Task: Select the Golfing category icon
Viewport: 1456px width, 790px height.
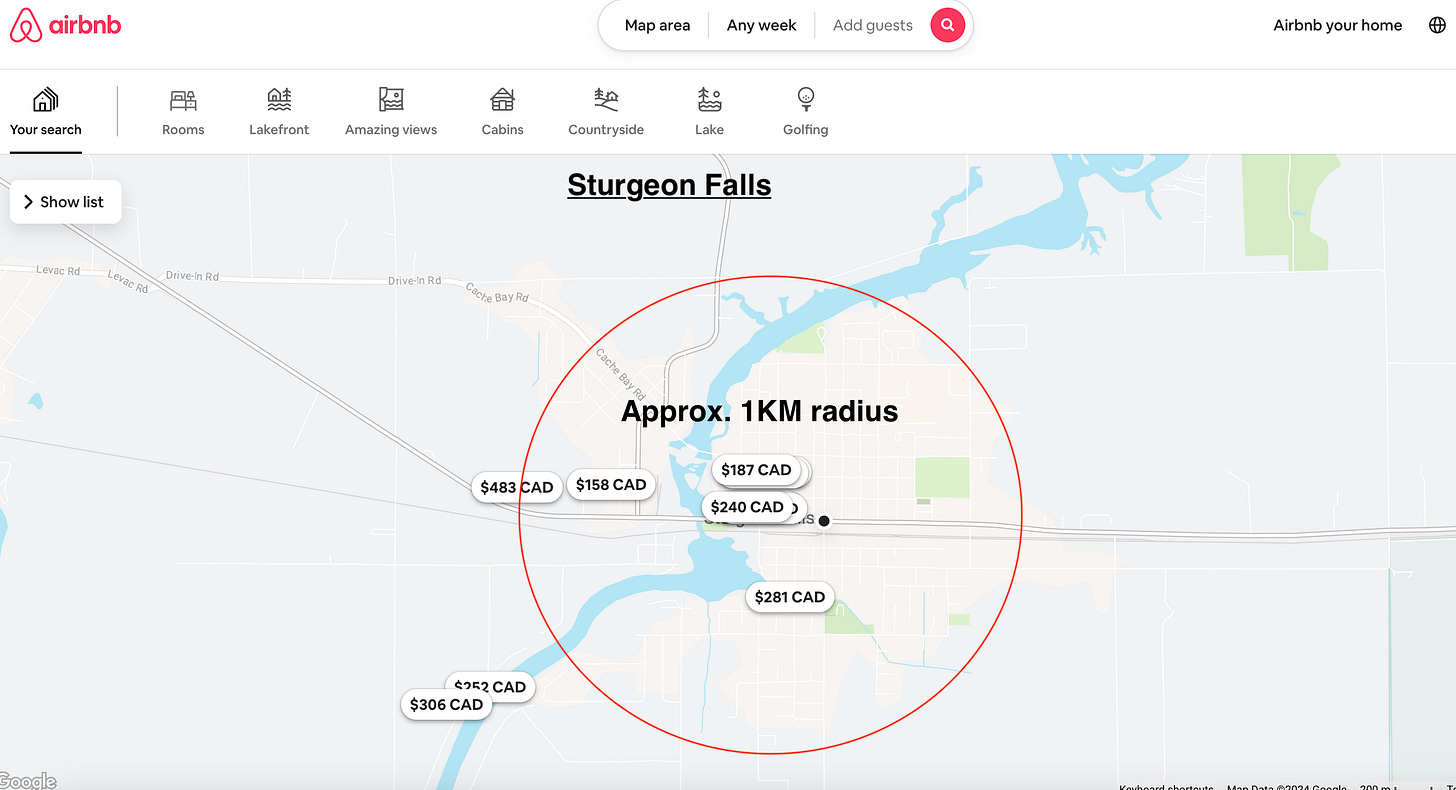Action: 806,99
